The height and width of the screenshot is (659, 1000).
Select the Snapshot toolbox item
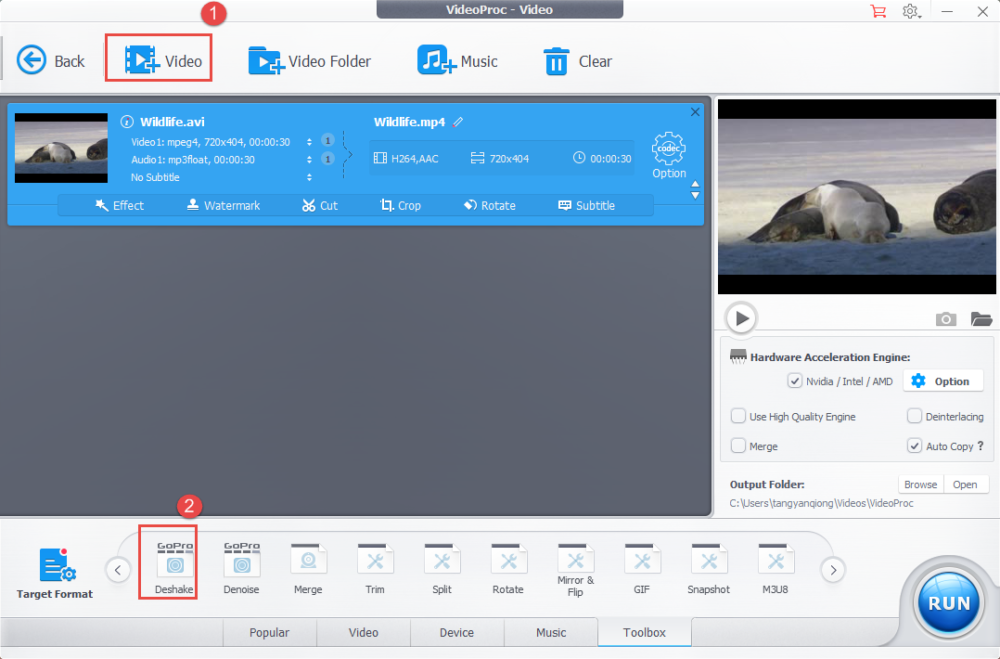click(709, 569)
